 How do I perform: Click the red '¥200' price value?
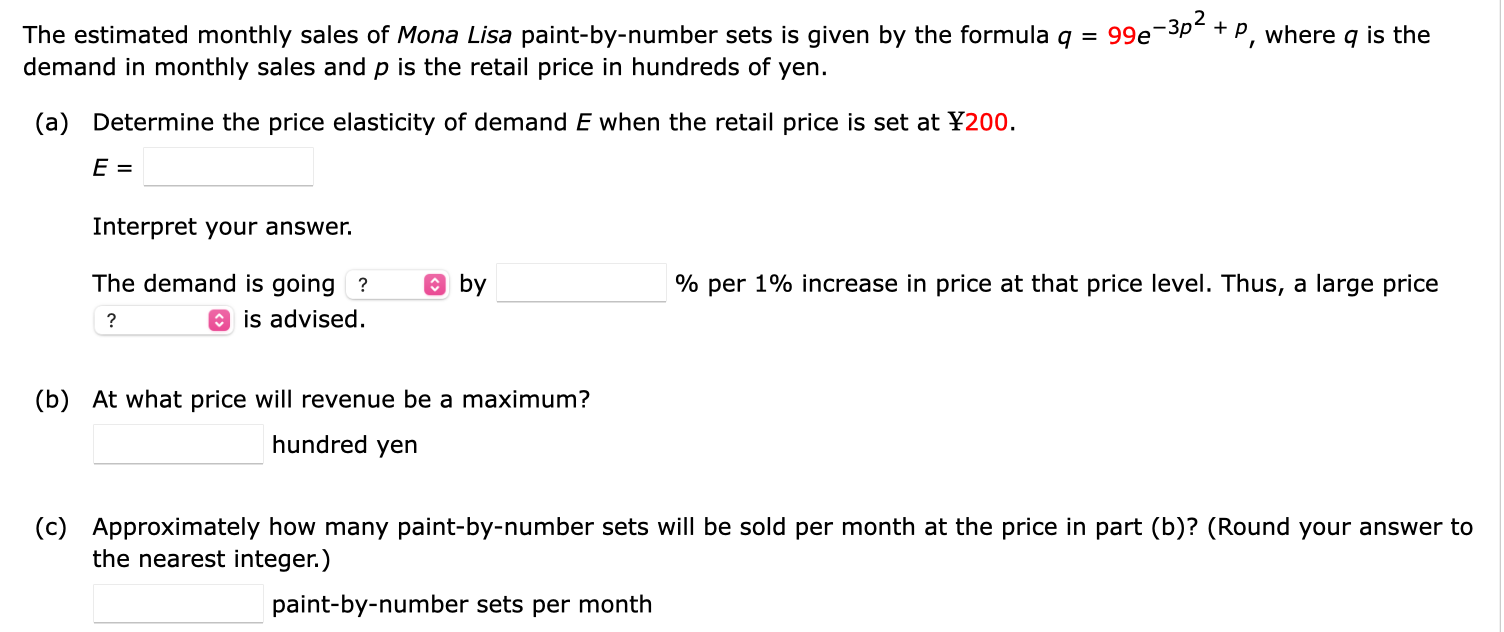983,122
